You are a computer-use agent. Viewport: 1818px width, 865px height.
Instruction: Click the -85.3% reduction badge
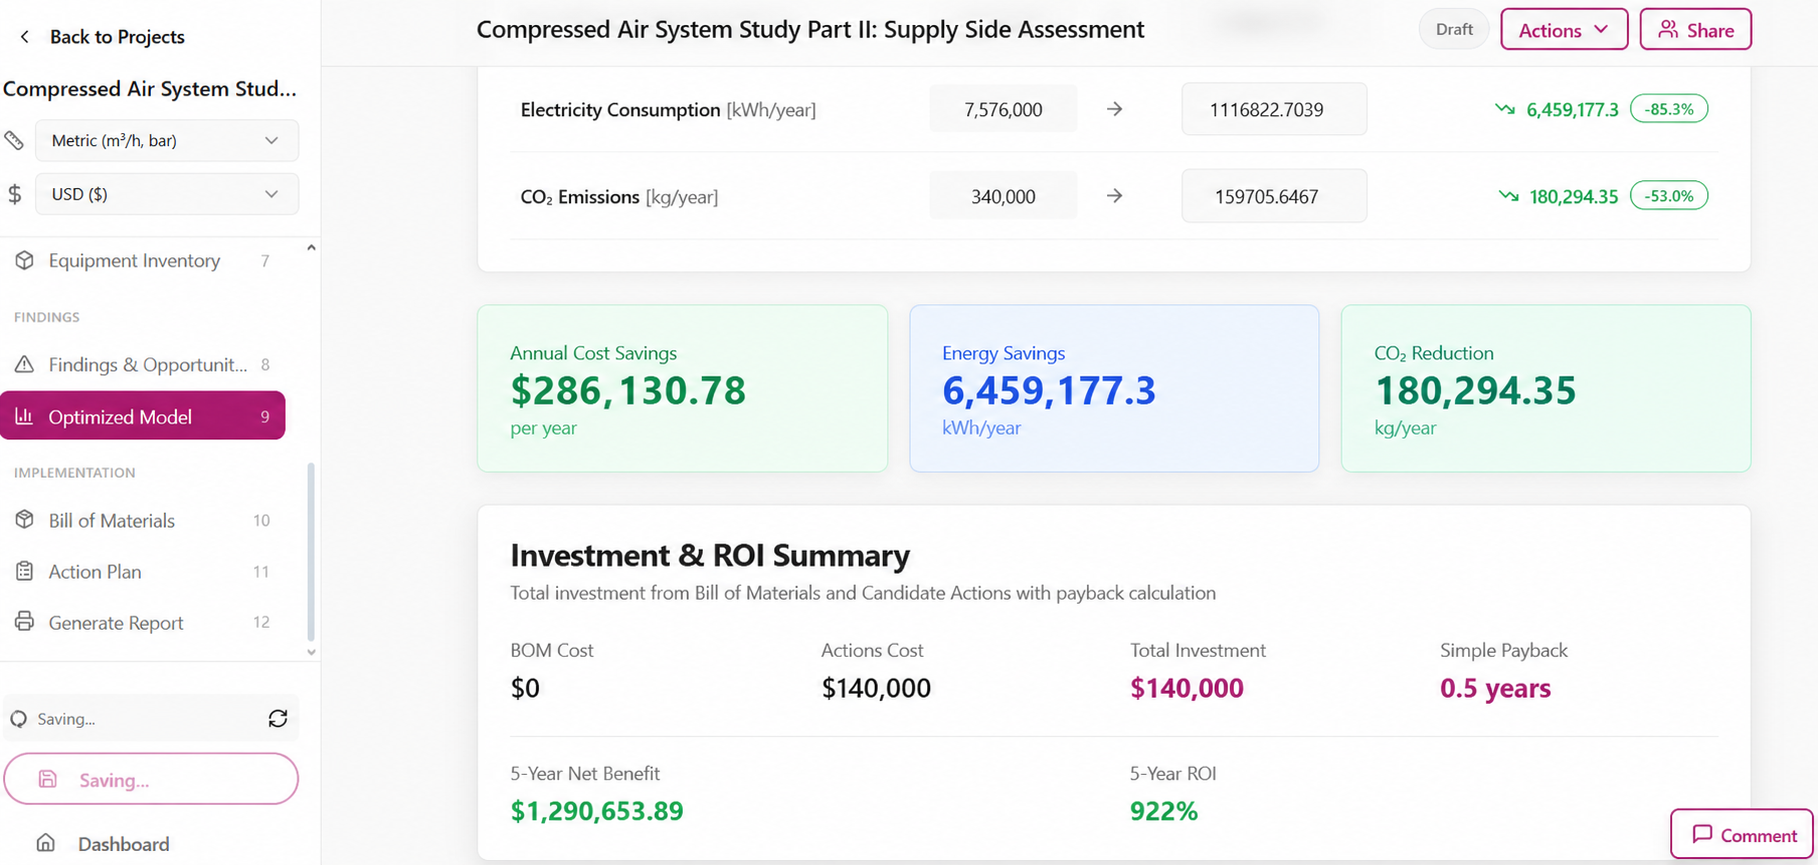(1669, 109)
